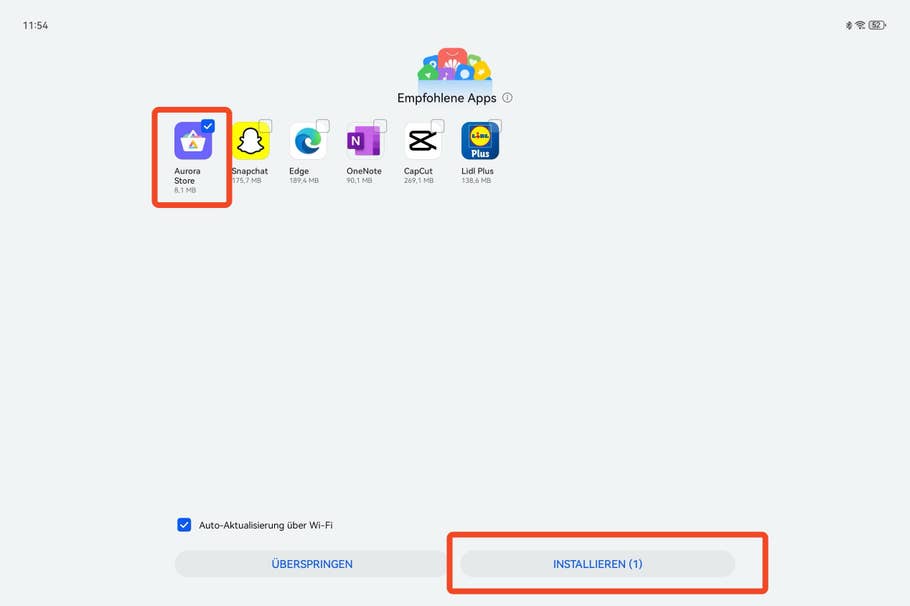
Task: Select the CapCut app icon
Action: [x=421, y=140]
